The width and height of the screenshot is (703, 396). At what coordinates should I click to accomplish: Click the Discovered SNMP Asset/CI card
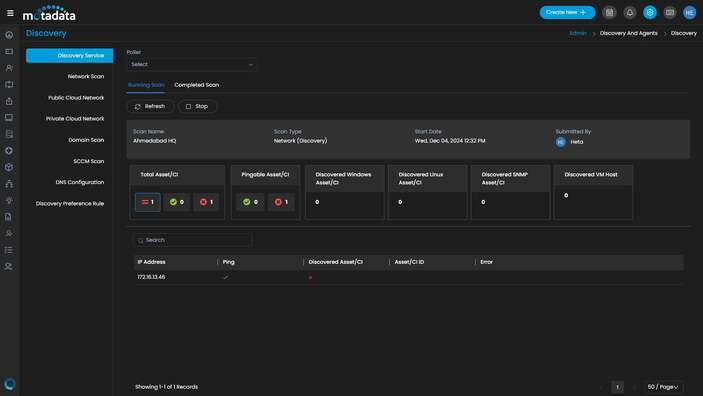[511, 192]
